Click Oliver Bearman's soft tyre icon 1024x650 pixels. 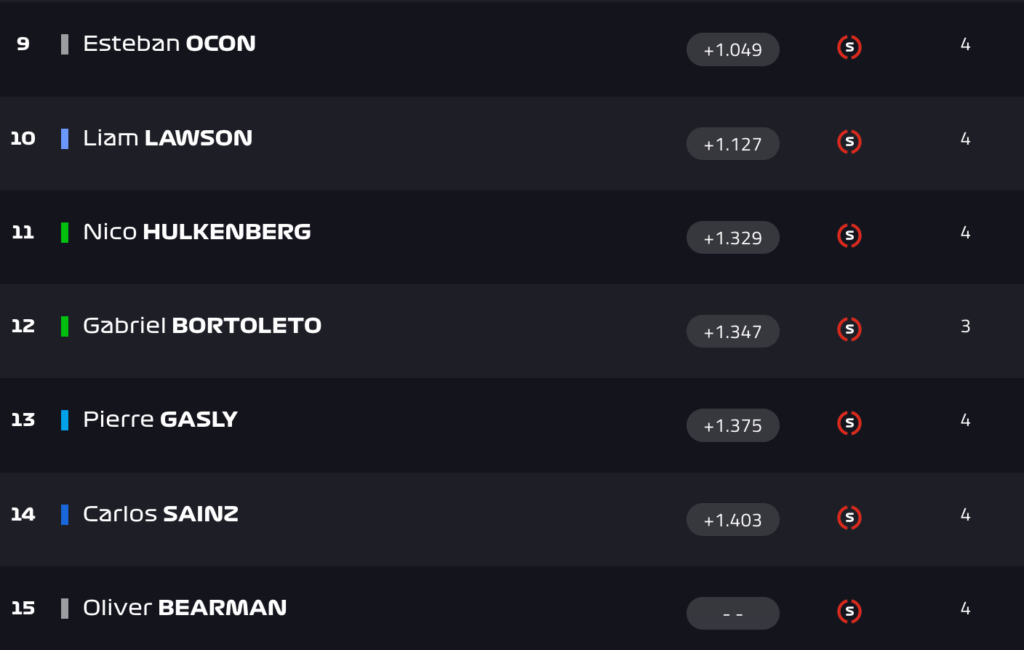849,611
